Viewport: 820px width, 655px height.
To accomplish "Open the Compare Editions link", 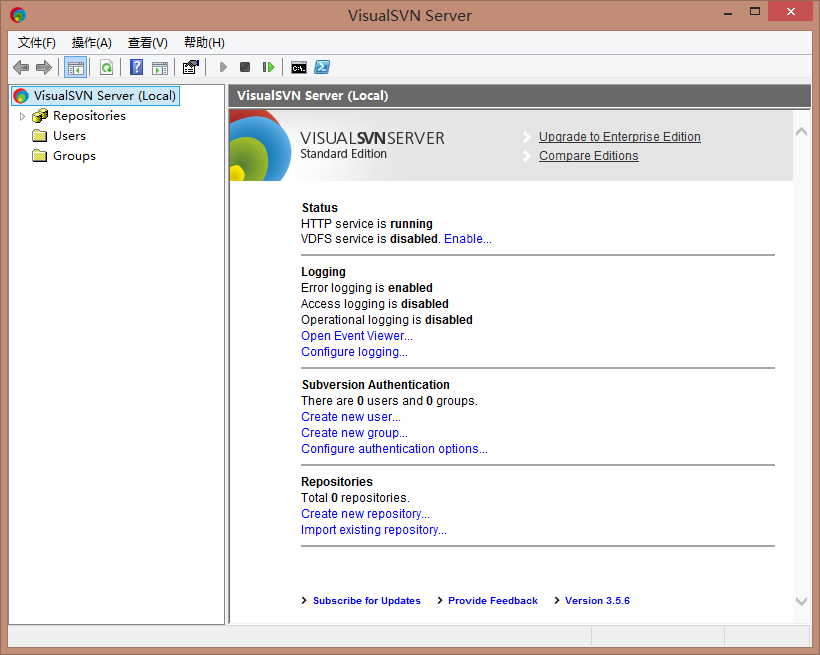I will click(x=588, y=156).
